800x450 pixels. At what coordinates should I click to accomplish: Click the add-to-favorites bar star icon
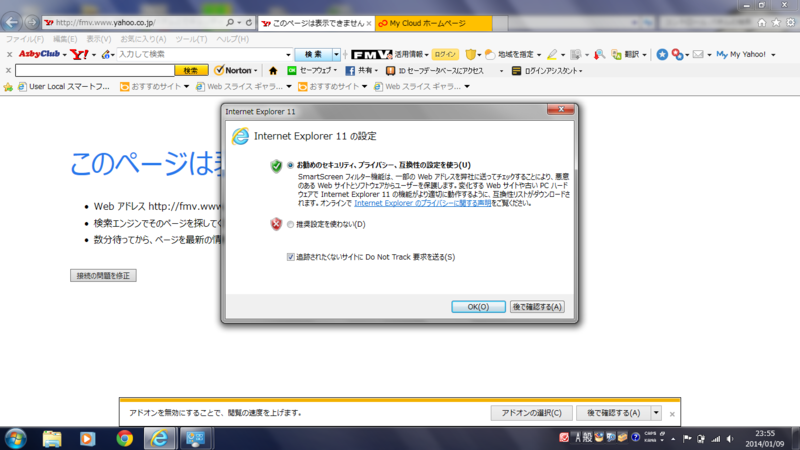click(8, 87)
